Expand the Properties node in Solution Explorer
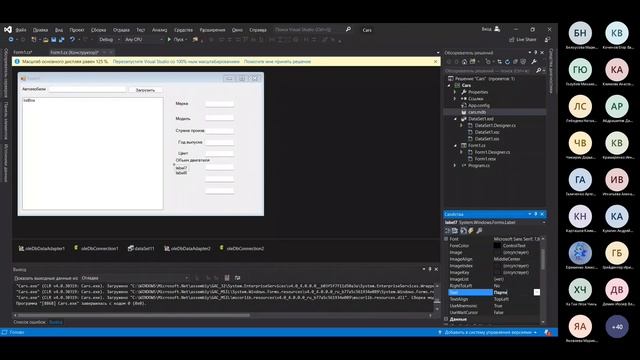Viewport: 640px width, 360px height. tap(455, 92)
